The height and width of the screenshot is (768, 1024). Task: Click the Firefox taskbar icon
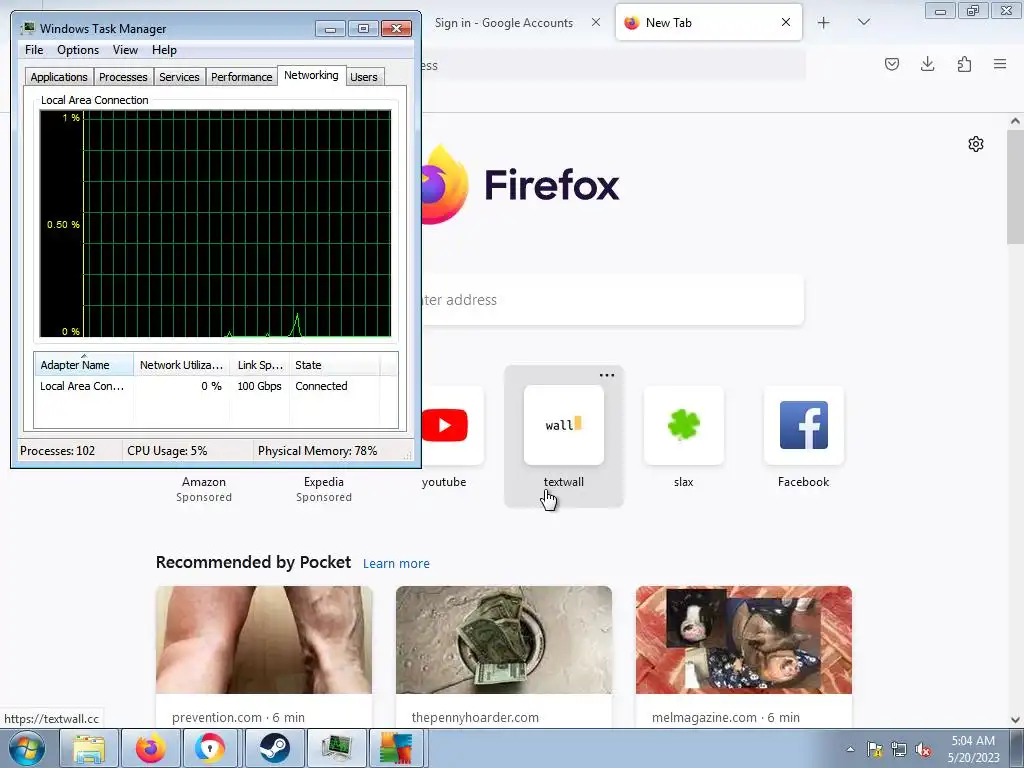pyautogui.click(x=151, y=748)
